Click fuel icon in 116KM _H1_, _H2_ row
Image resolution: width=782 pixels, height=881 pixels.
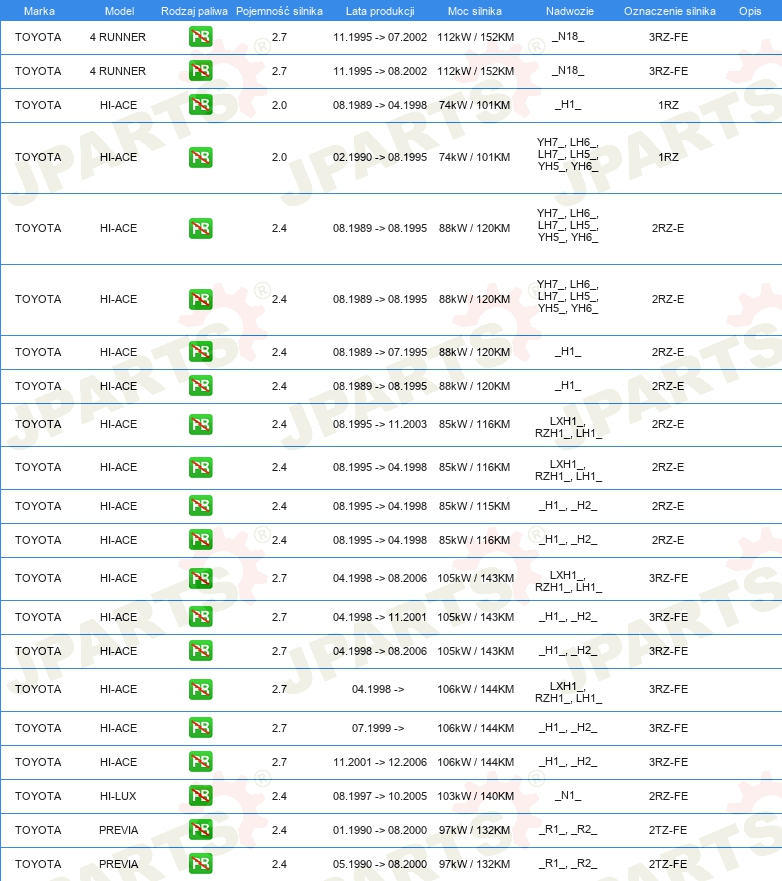[201, 539]
